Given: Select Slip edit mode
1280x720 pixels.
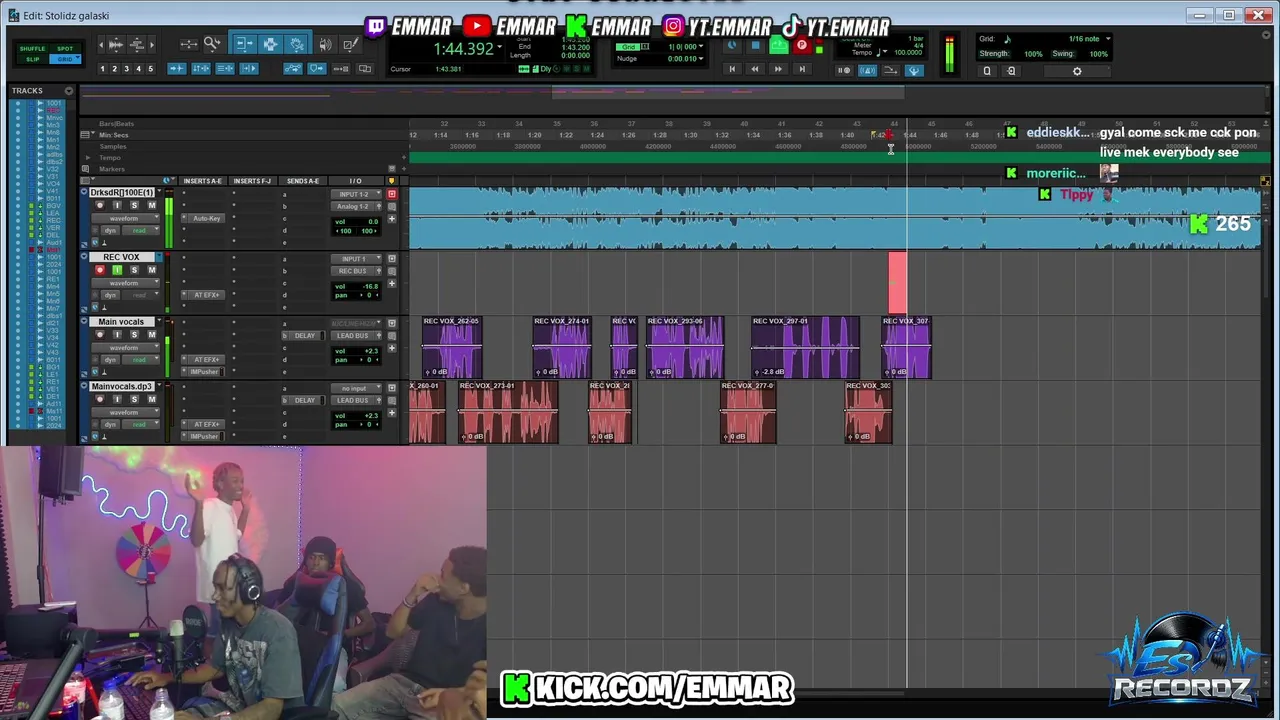Looking at the screenshot, I should [33, 59].
